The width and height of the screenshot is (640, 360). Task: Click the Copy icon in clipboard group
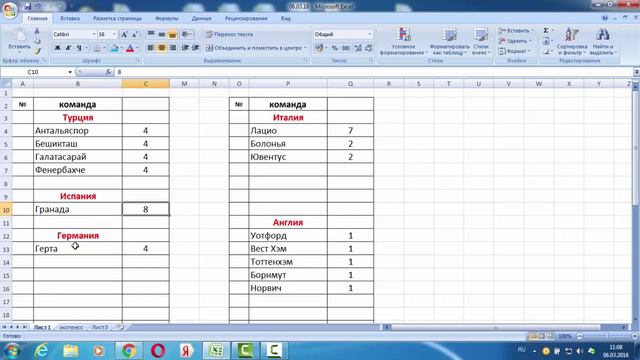(x=37, y=41)
